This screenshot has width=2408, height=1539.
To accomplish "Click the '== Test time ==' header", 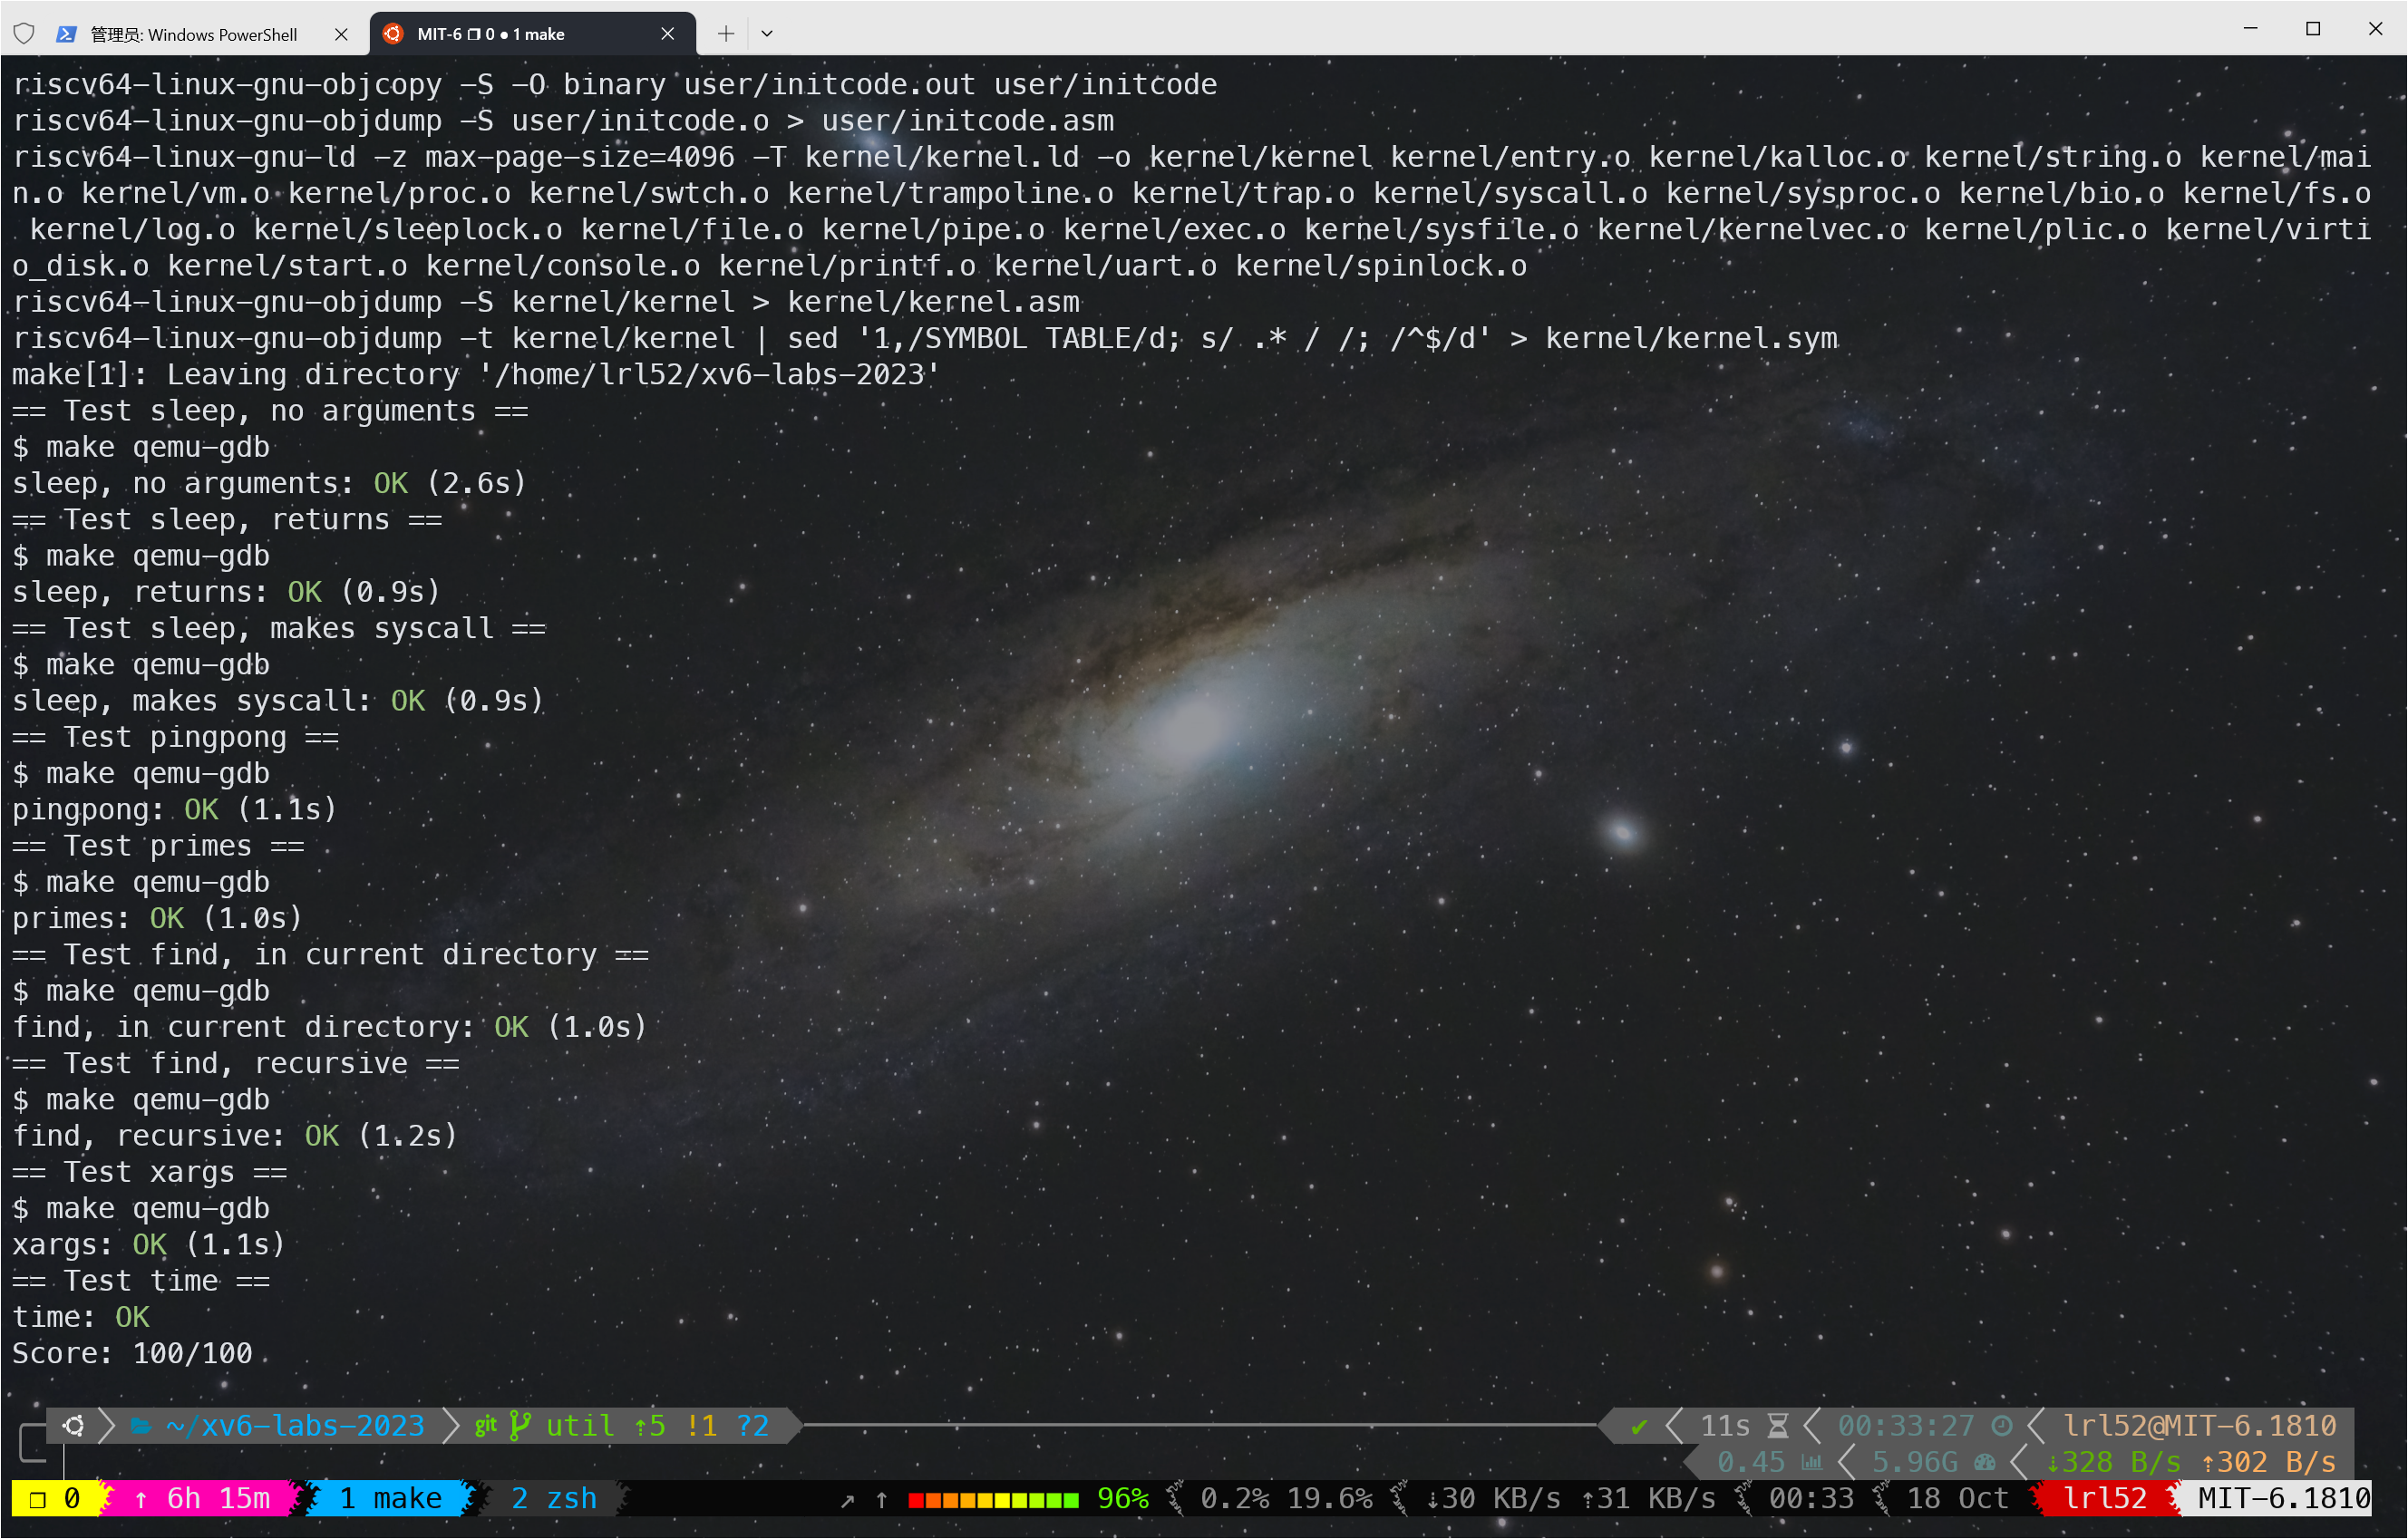I will (141, 1282).
